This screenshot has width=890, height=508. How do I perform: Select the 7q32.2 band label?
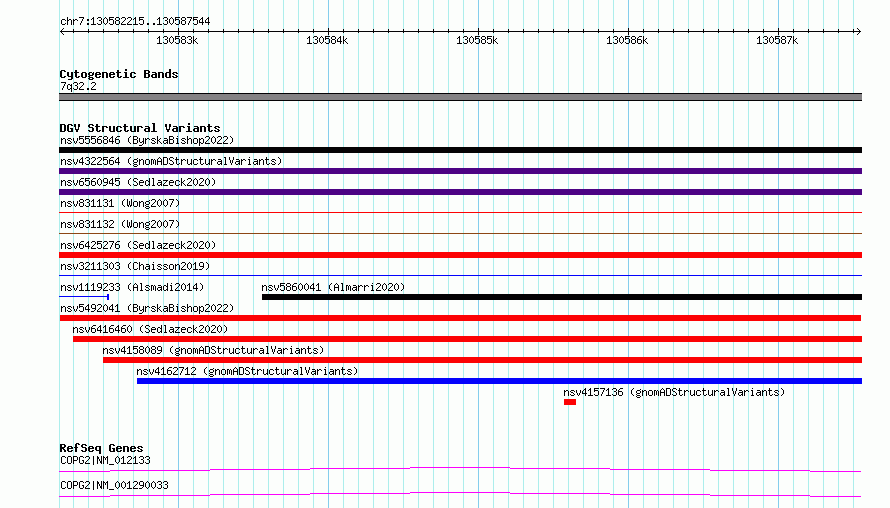tap(78, 86)
